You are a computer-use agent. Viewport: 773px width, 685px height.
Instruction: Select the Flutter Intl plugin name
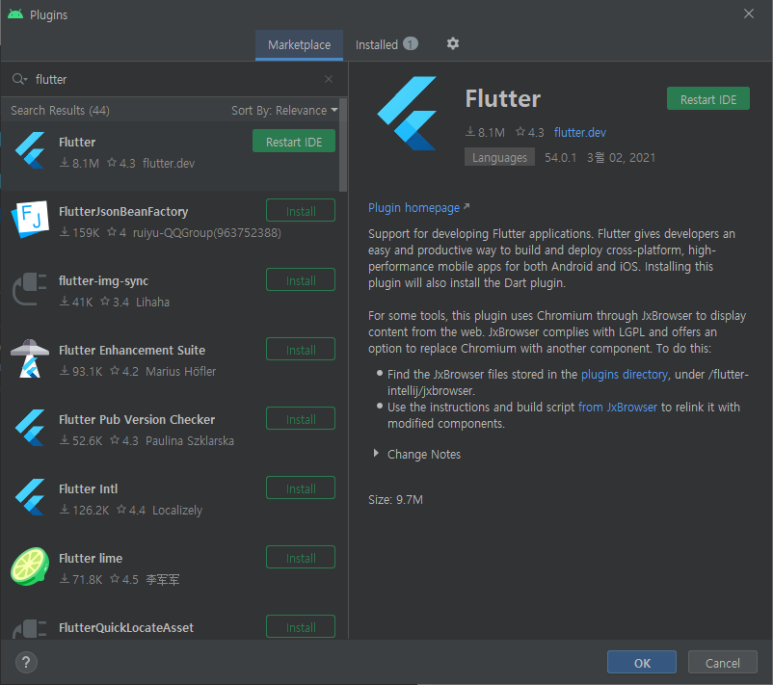[x=88, y=489]
